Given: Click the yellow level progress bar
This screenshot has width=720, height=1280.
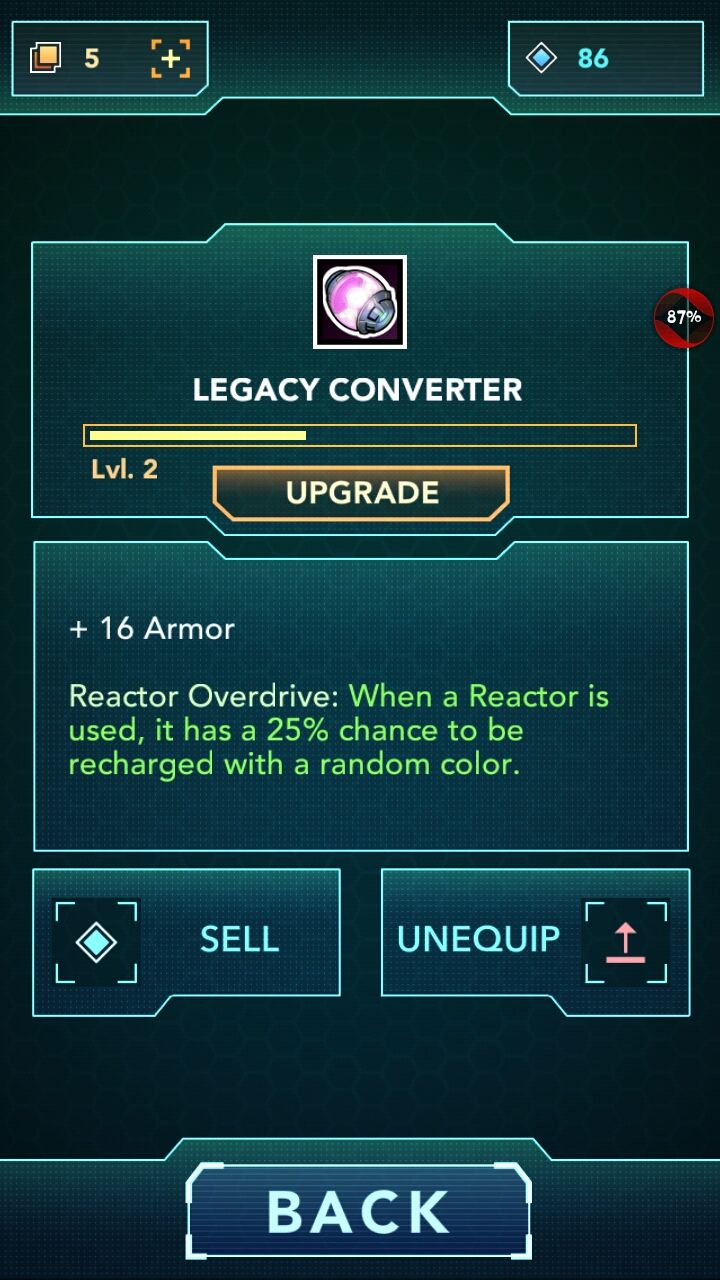Looking at the screenshot, I should (x=360, y=436).
